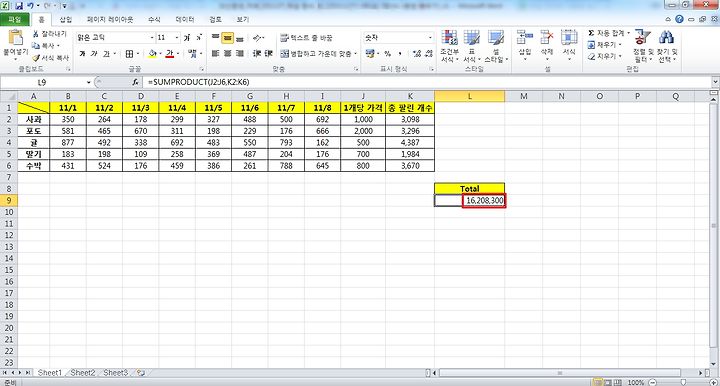Click the Insert Function fx button
Screen dimensions: 720x386
pos(135,82)
